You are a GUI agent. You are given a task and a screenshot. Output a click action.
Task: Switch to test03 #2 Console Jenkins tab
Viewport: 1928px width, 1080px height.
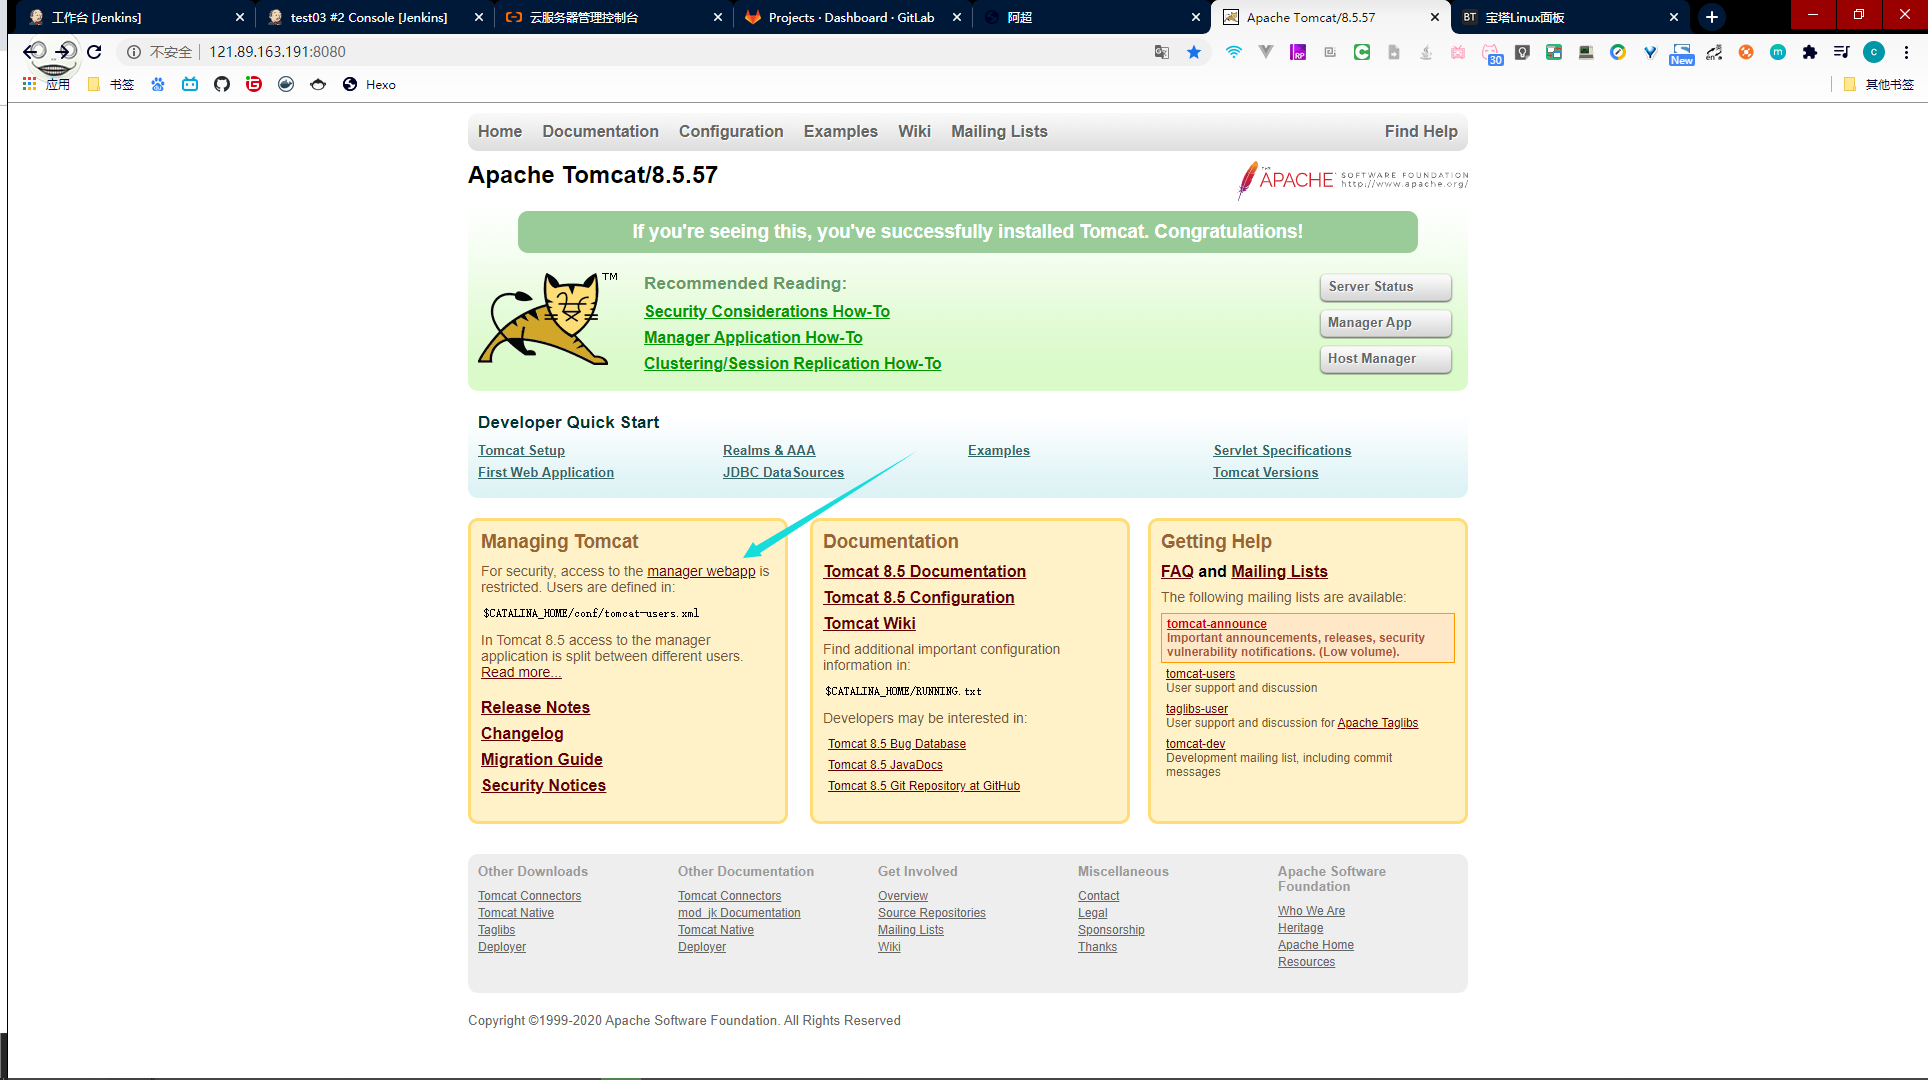pos(368,17)
